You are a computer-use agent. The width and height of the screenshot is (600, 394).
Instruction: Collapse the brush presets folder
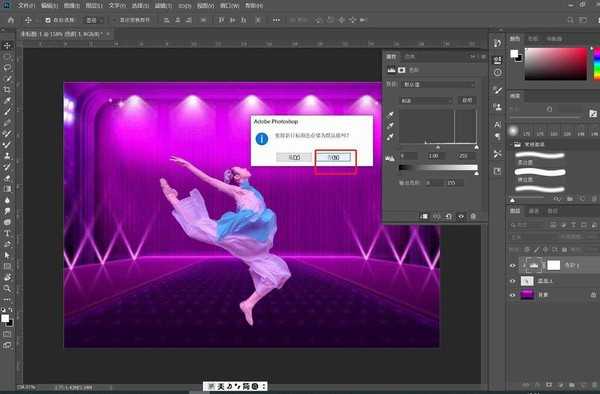coord(512,145)
